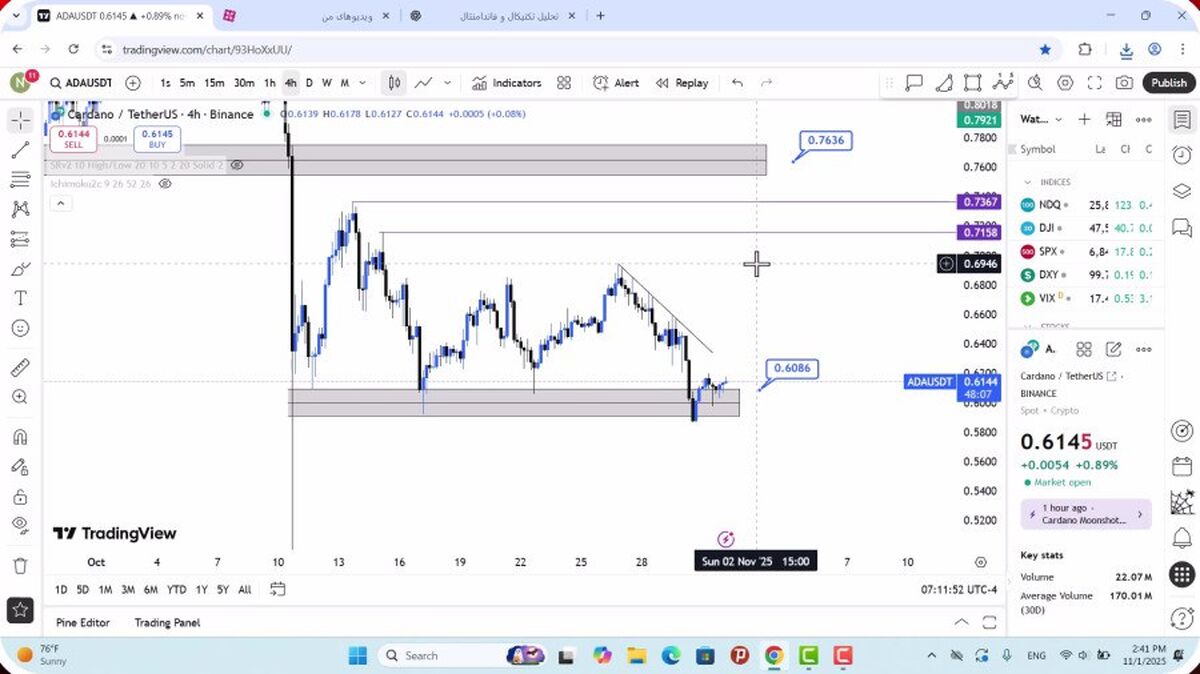Select the D daily timeframe

click(x=309, y=83)
